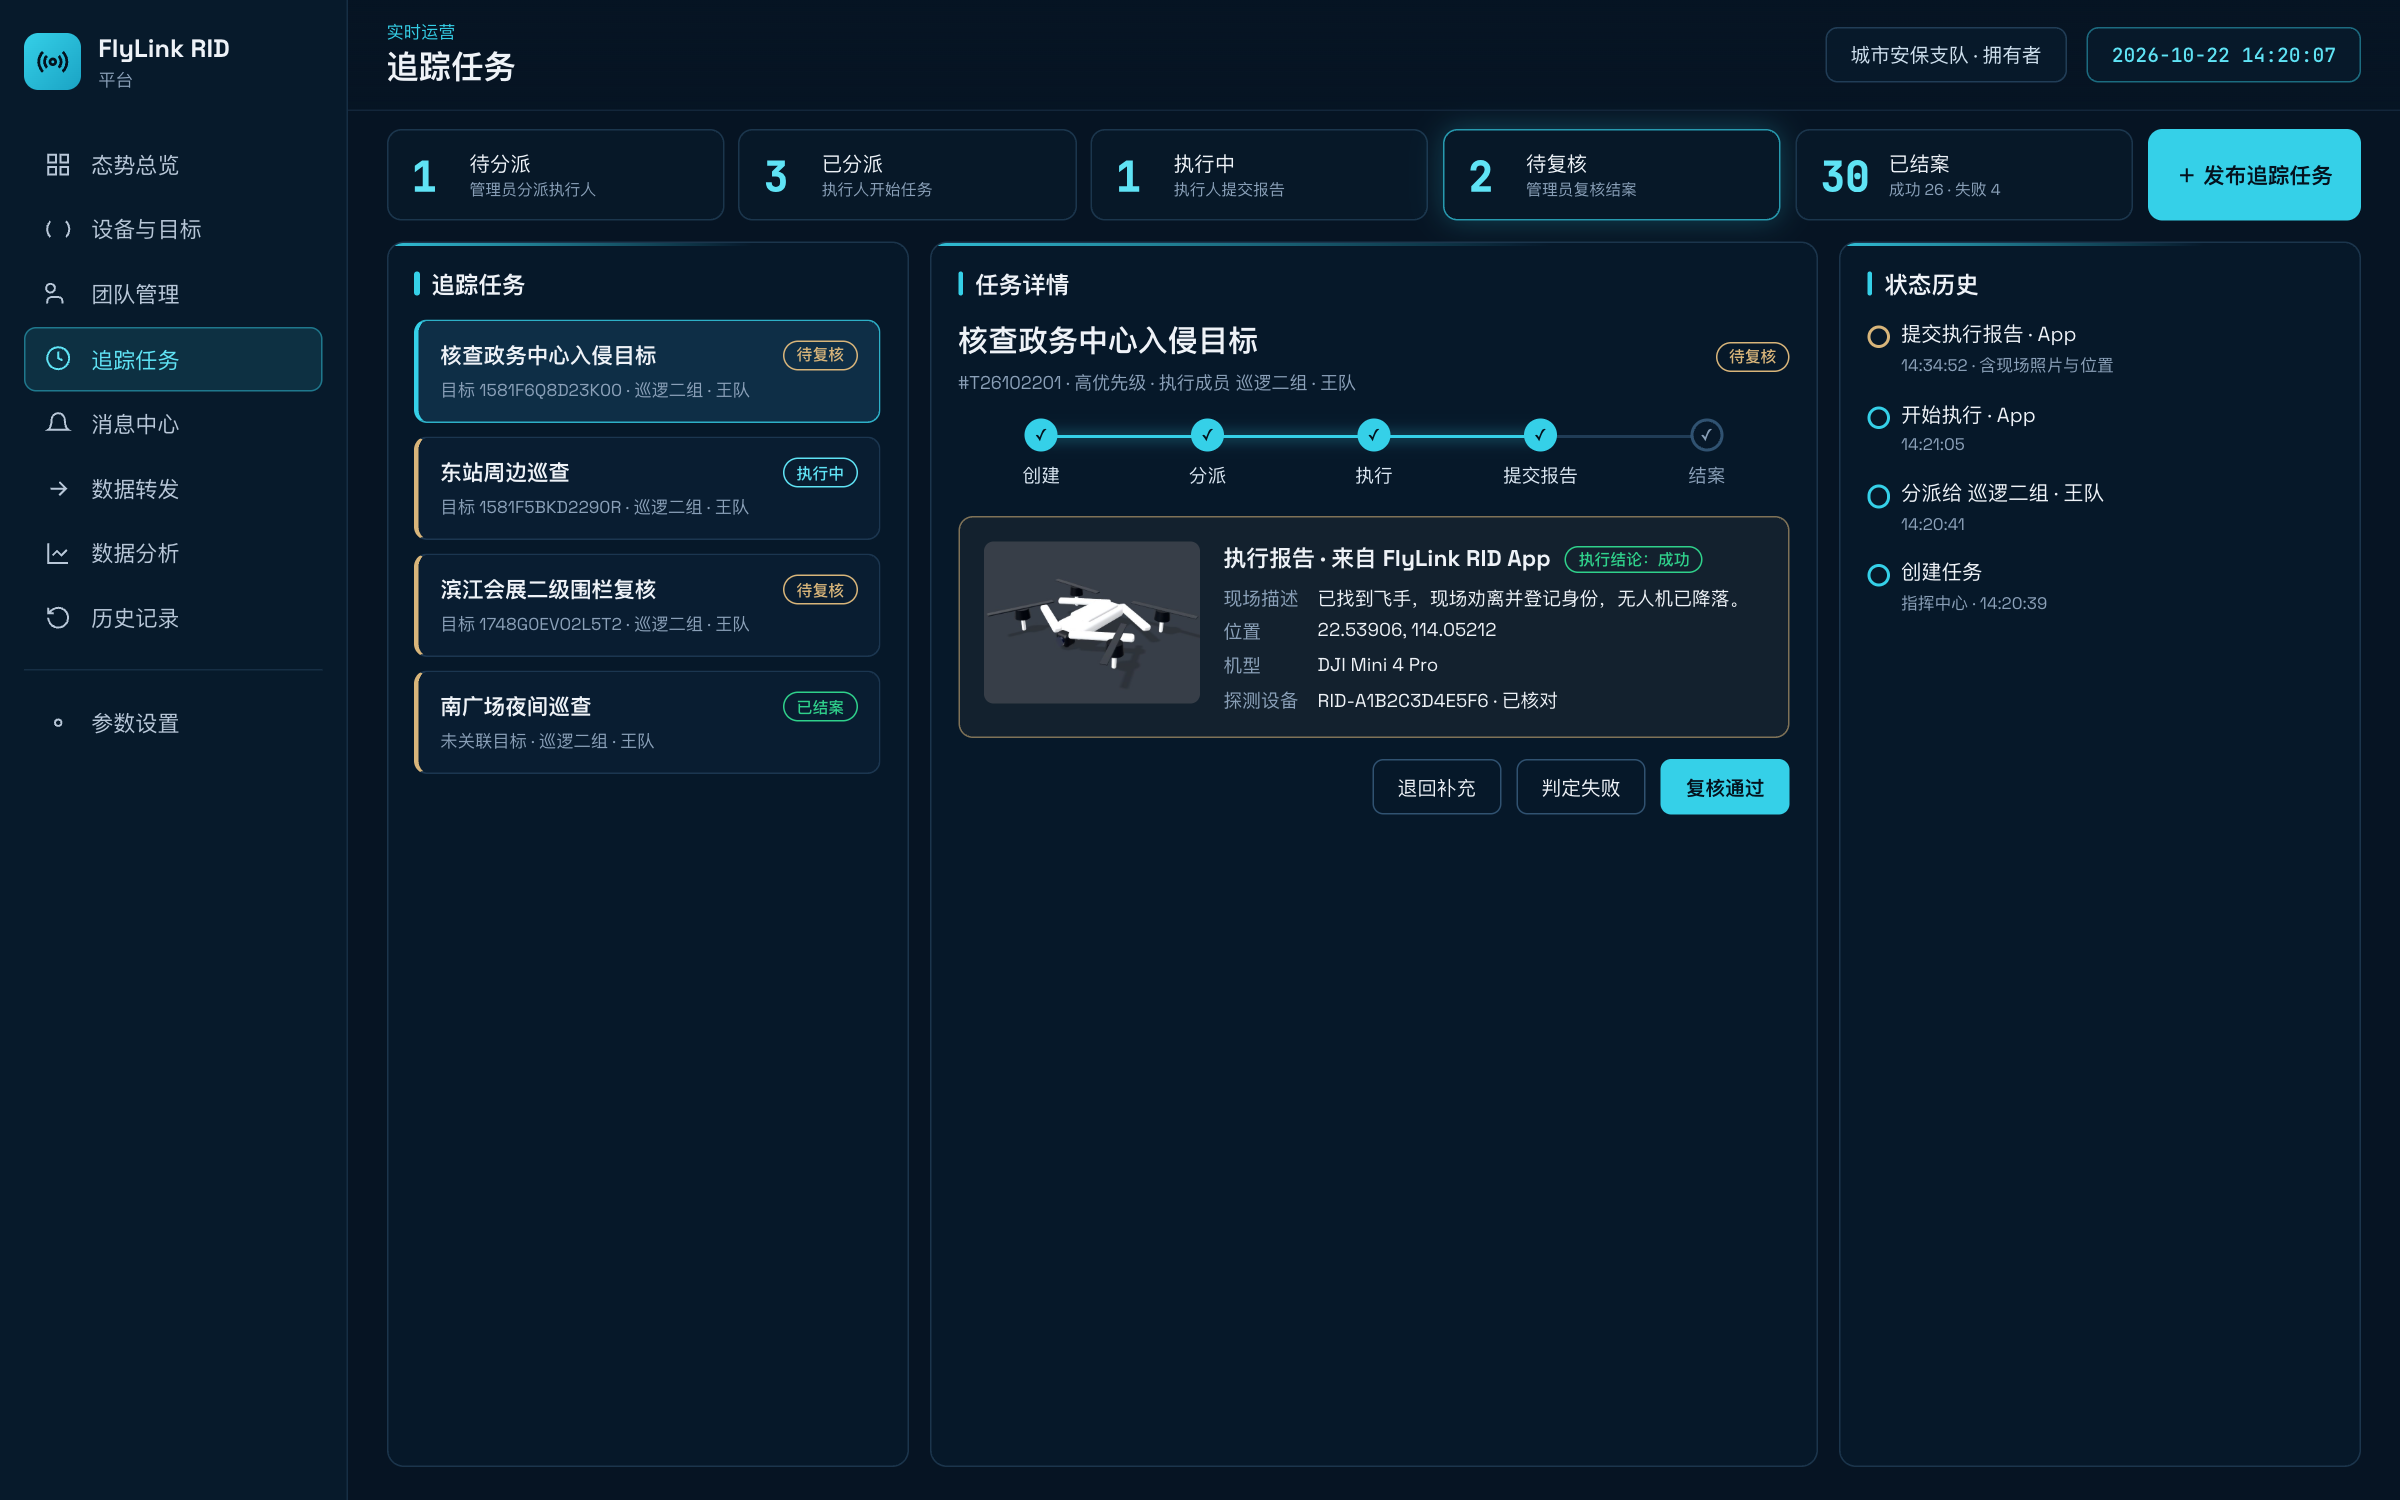Click 判定失败 button

[1580, 787]
